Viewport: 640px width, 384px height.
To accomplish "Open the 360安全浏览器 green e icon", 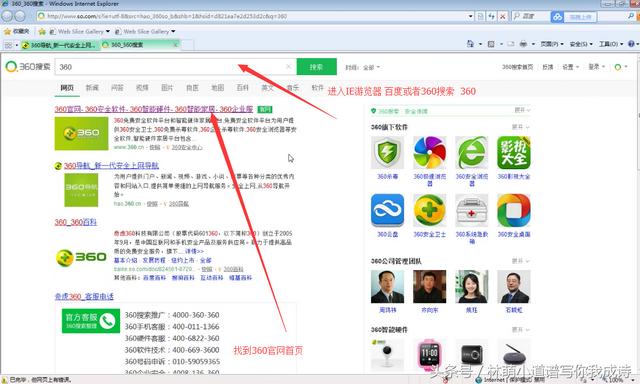I will pos(471,153).
